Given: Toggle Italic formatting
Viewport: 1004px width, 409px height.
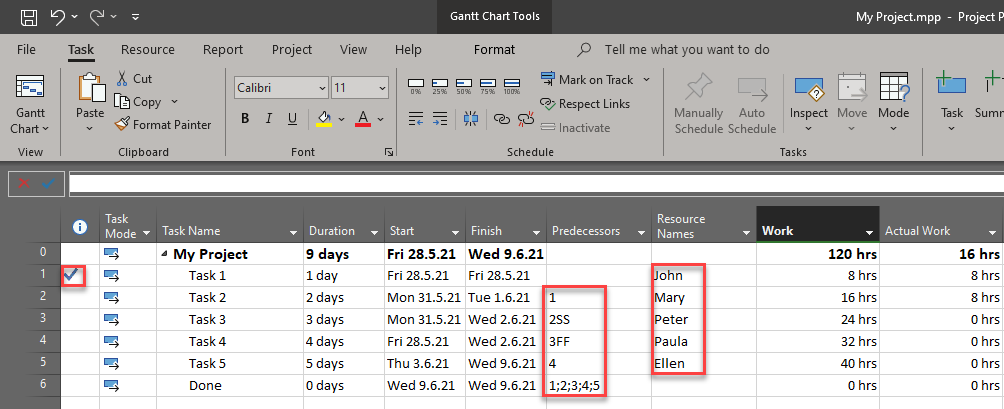Looking at the screenshot, I should click(270, 120).
